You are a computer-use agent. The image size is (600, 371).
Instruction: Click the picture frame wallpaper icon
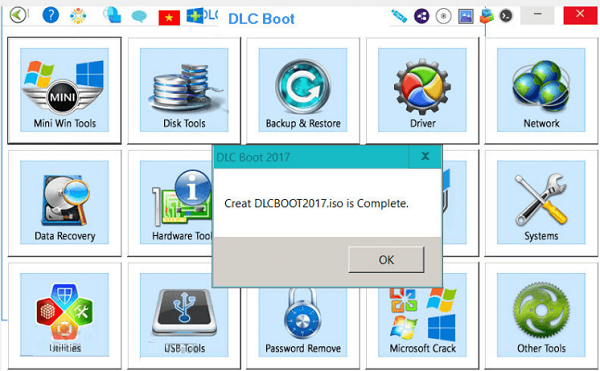(466, 16)
